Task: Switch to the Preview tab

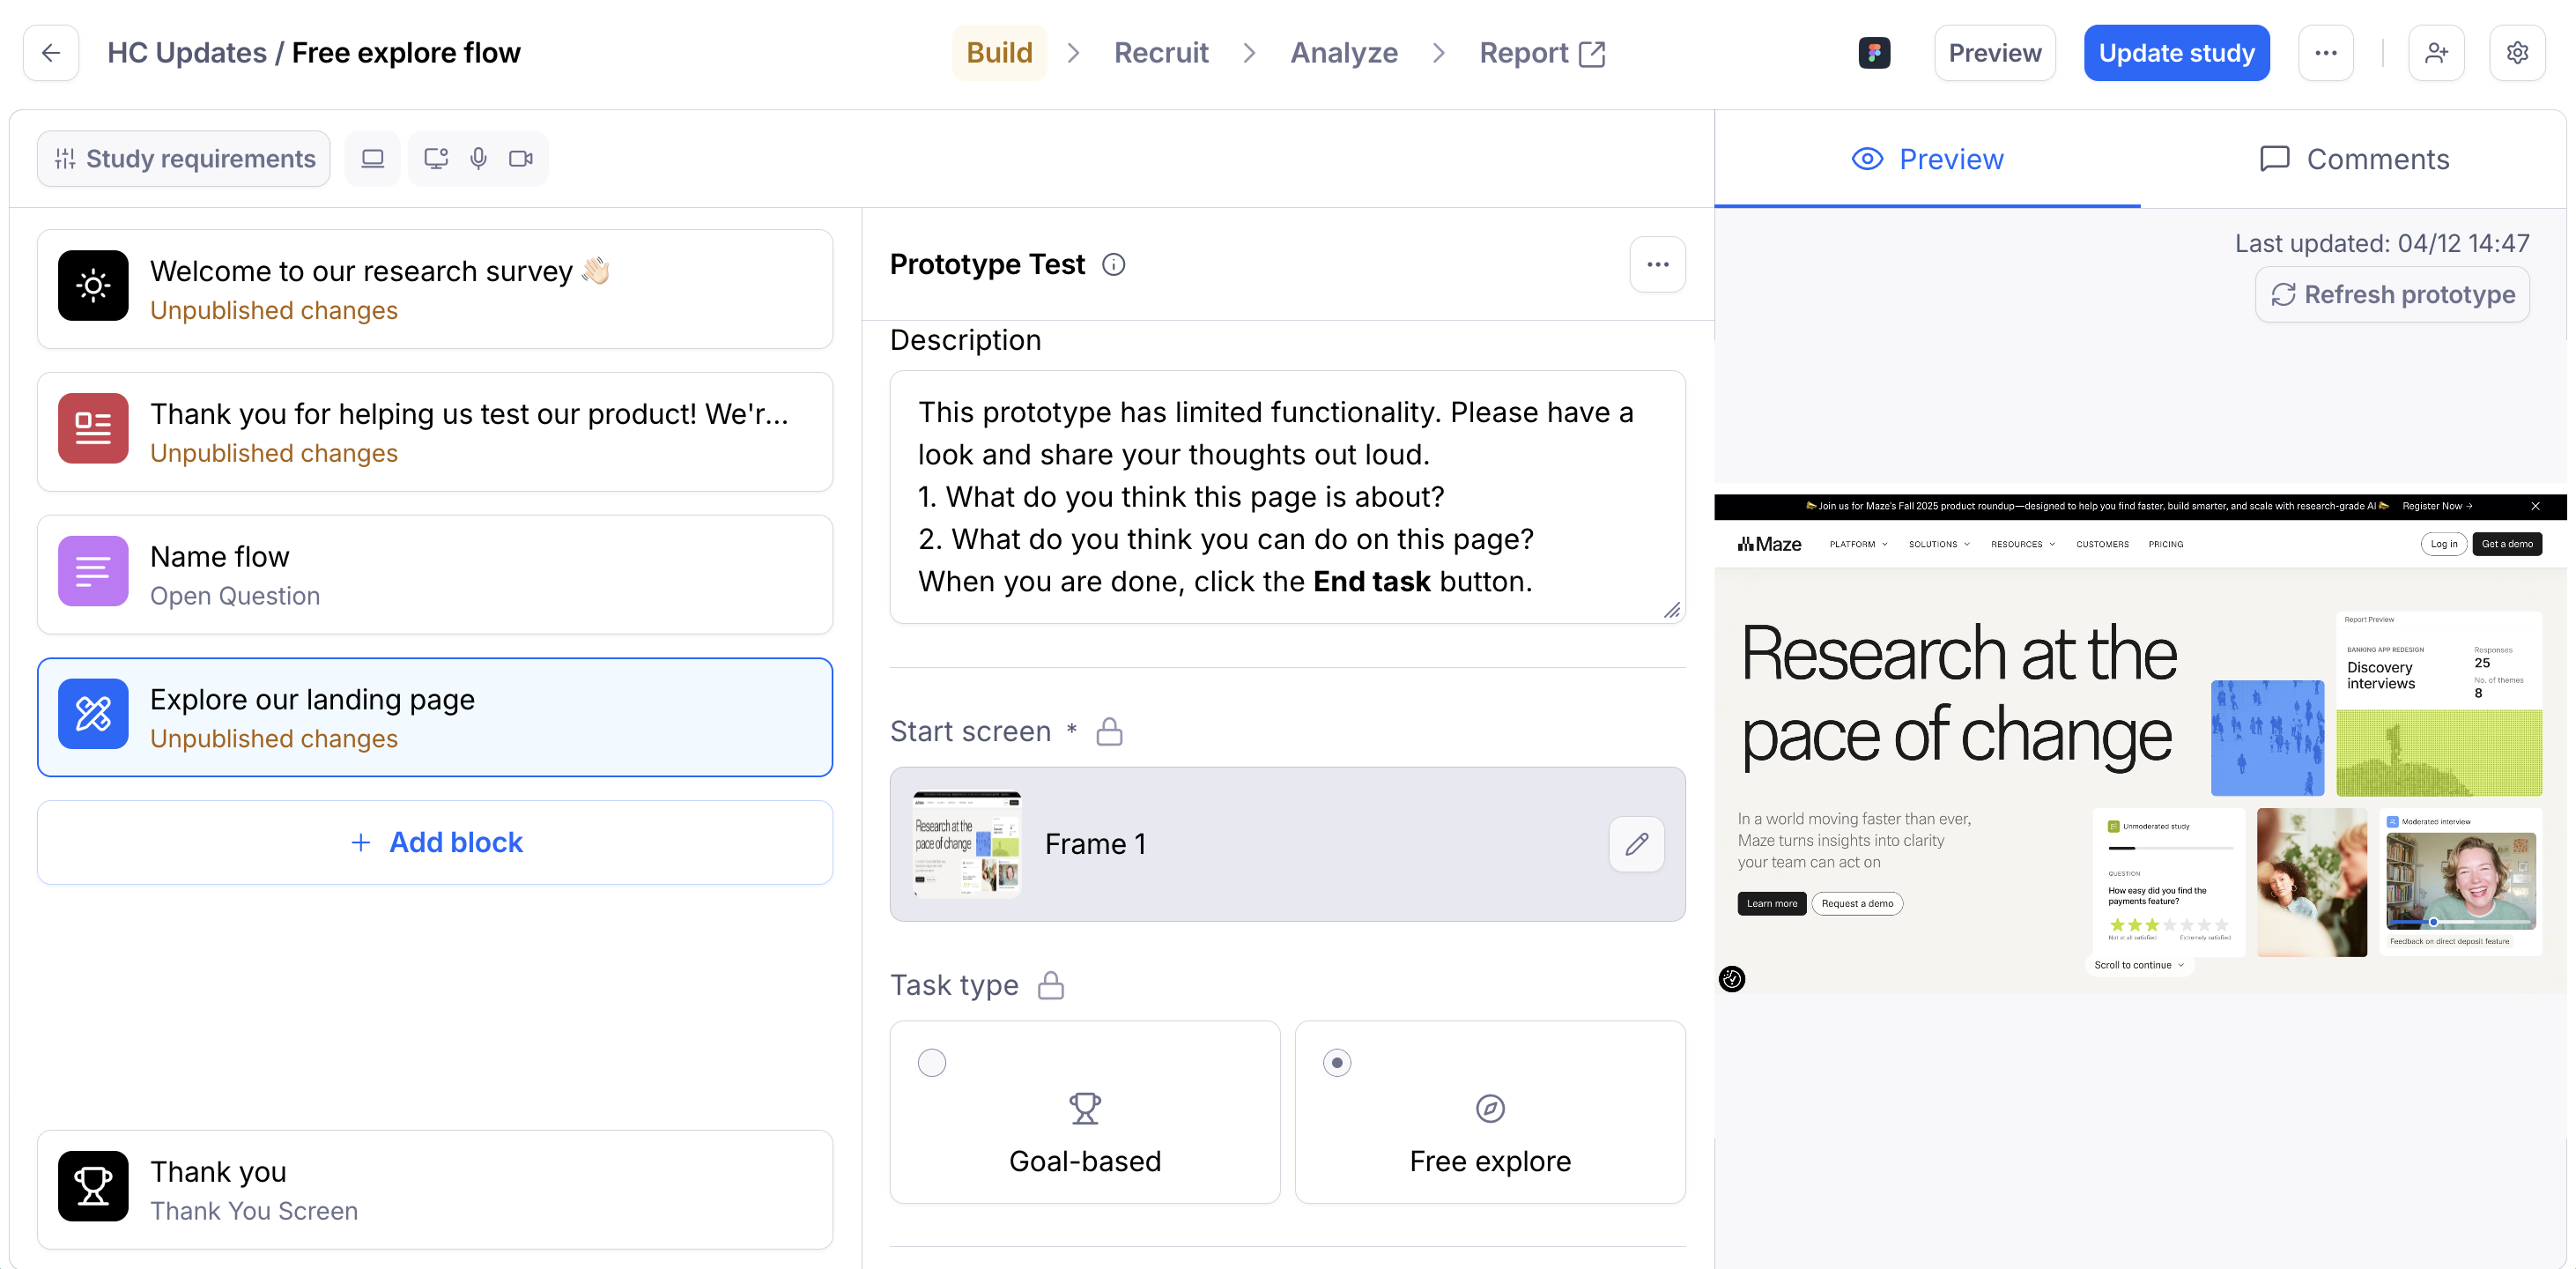Action: point(1927,159)
